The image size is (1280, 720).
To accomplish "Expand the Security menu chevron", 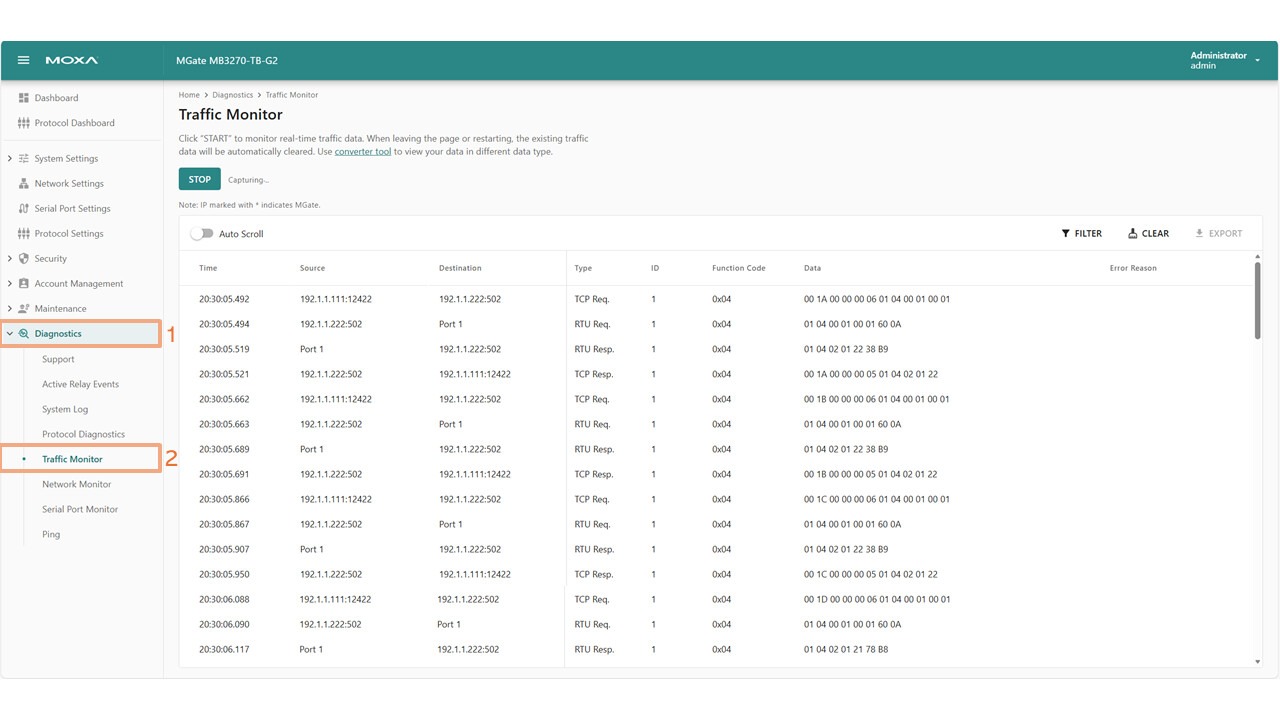I will point(10,259).
